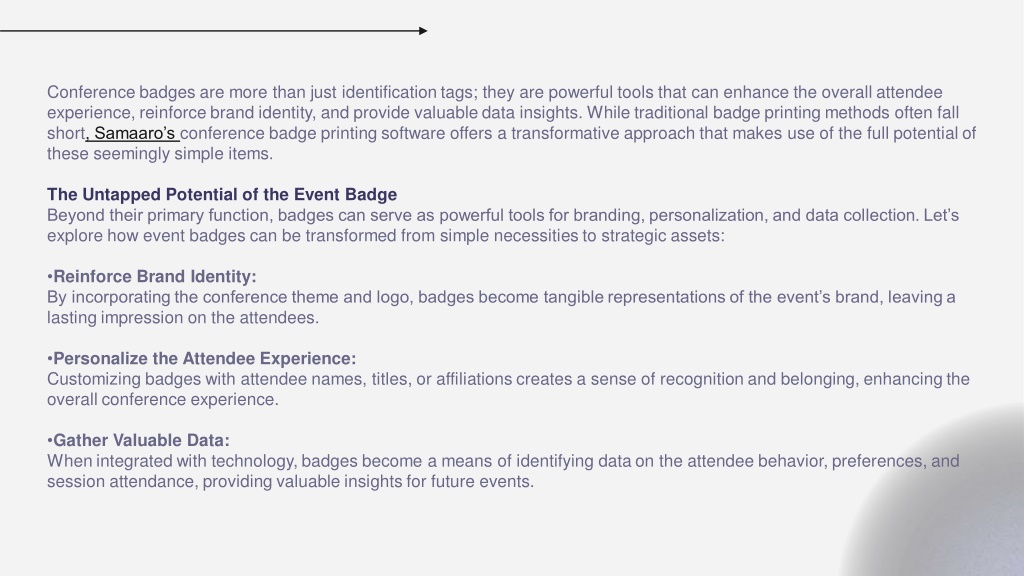1024x576 pixels.
Task: Click the line "these seemingly simple items."
Action: click(x=160, y=153)
